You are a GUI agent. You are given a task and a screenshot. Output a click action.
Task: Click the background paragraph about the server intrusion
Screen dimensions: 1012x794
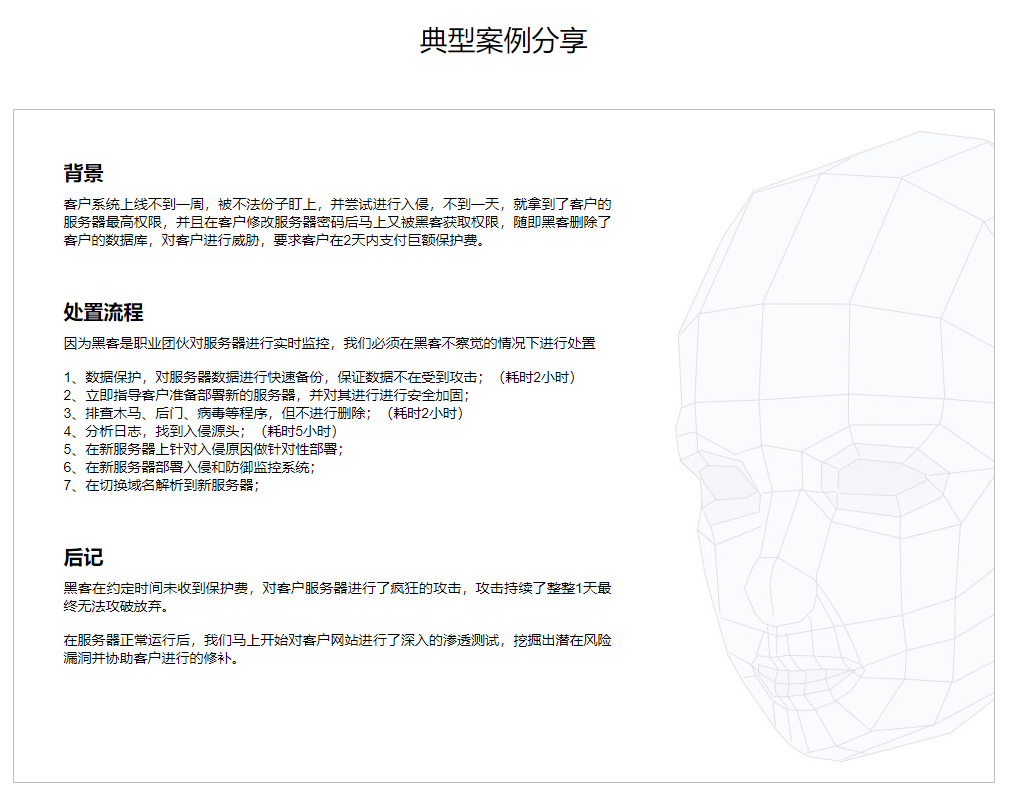click(x=337, y=222)
